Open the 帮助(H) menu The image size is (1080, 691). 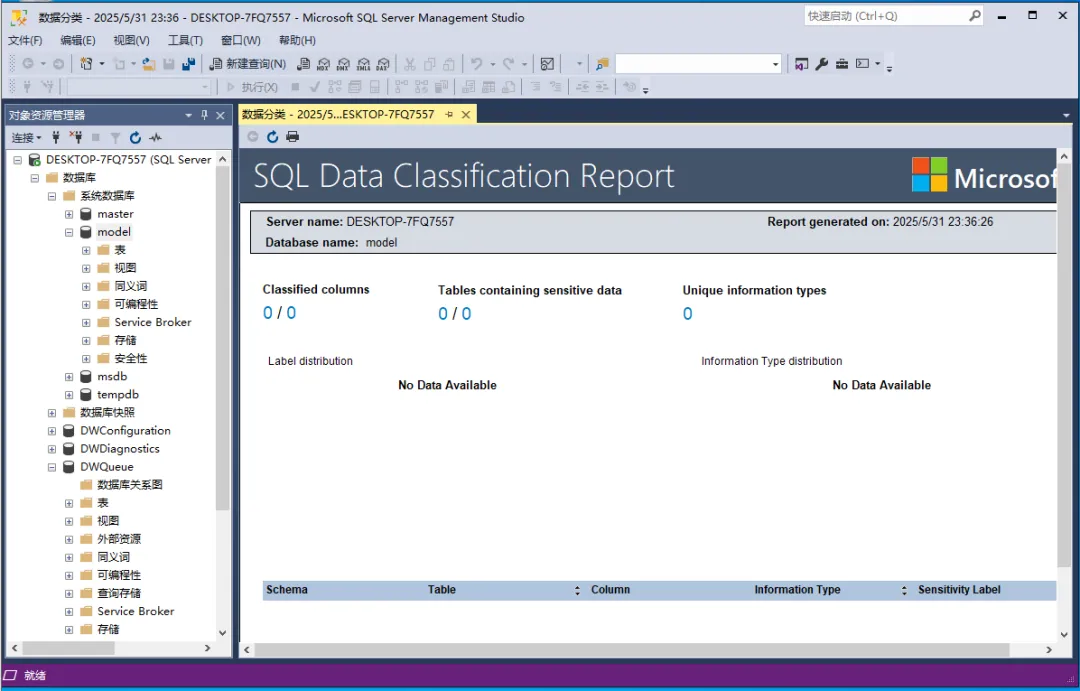tap(297, 40)
